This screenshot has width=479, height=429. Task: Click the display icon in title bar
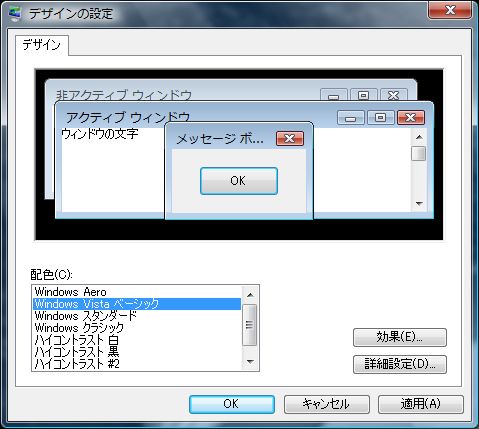point(14,13)
